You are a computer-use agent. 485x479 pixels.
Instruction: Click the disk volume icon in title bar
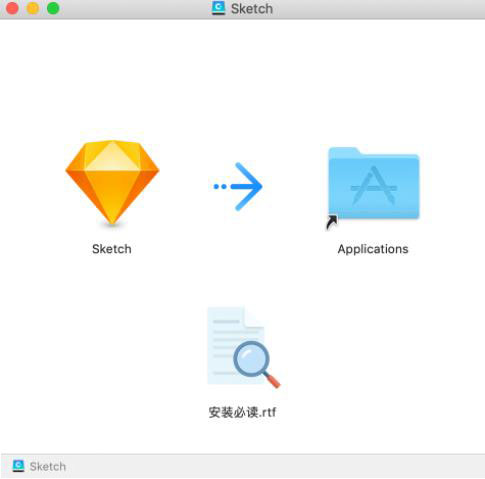pos(218,8)
